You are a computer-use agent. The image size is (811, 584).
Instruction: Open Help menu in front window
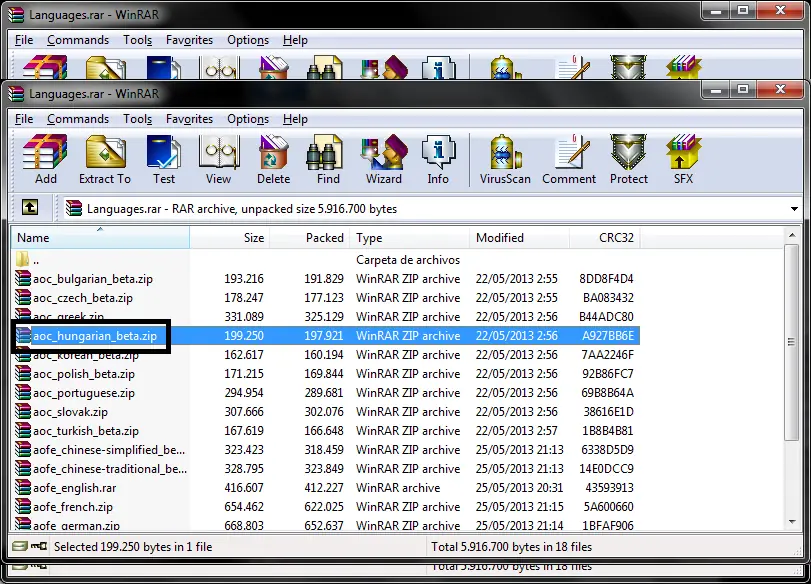coord(295,119)
